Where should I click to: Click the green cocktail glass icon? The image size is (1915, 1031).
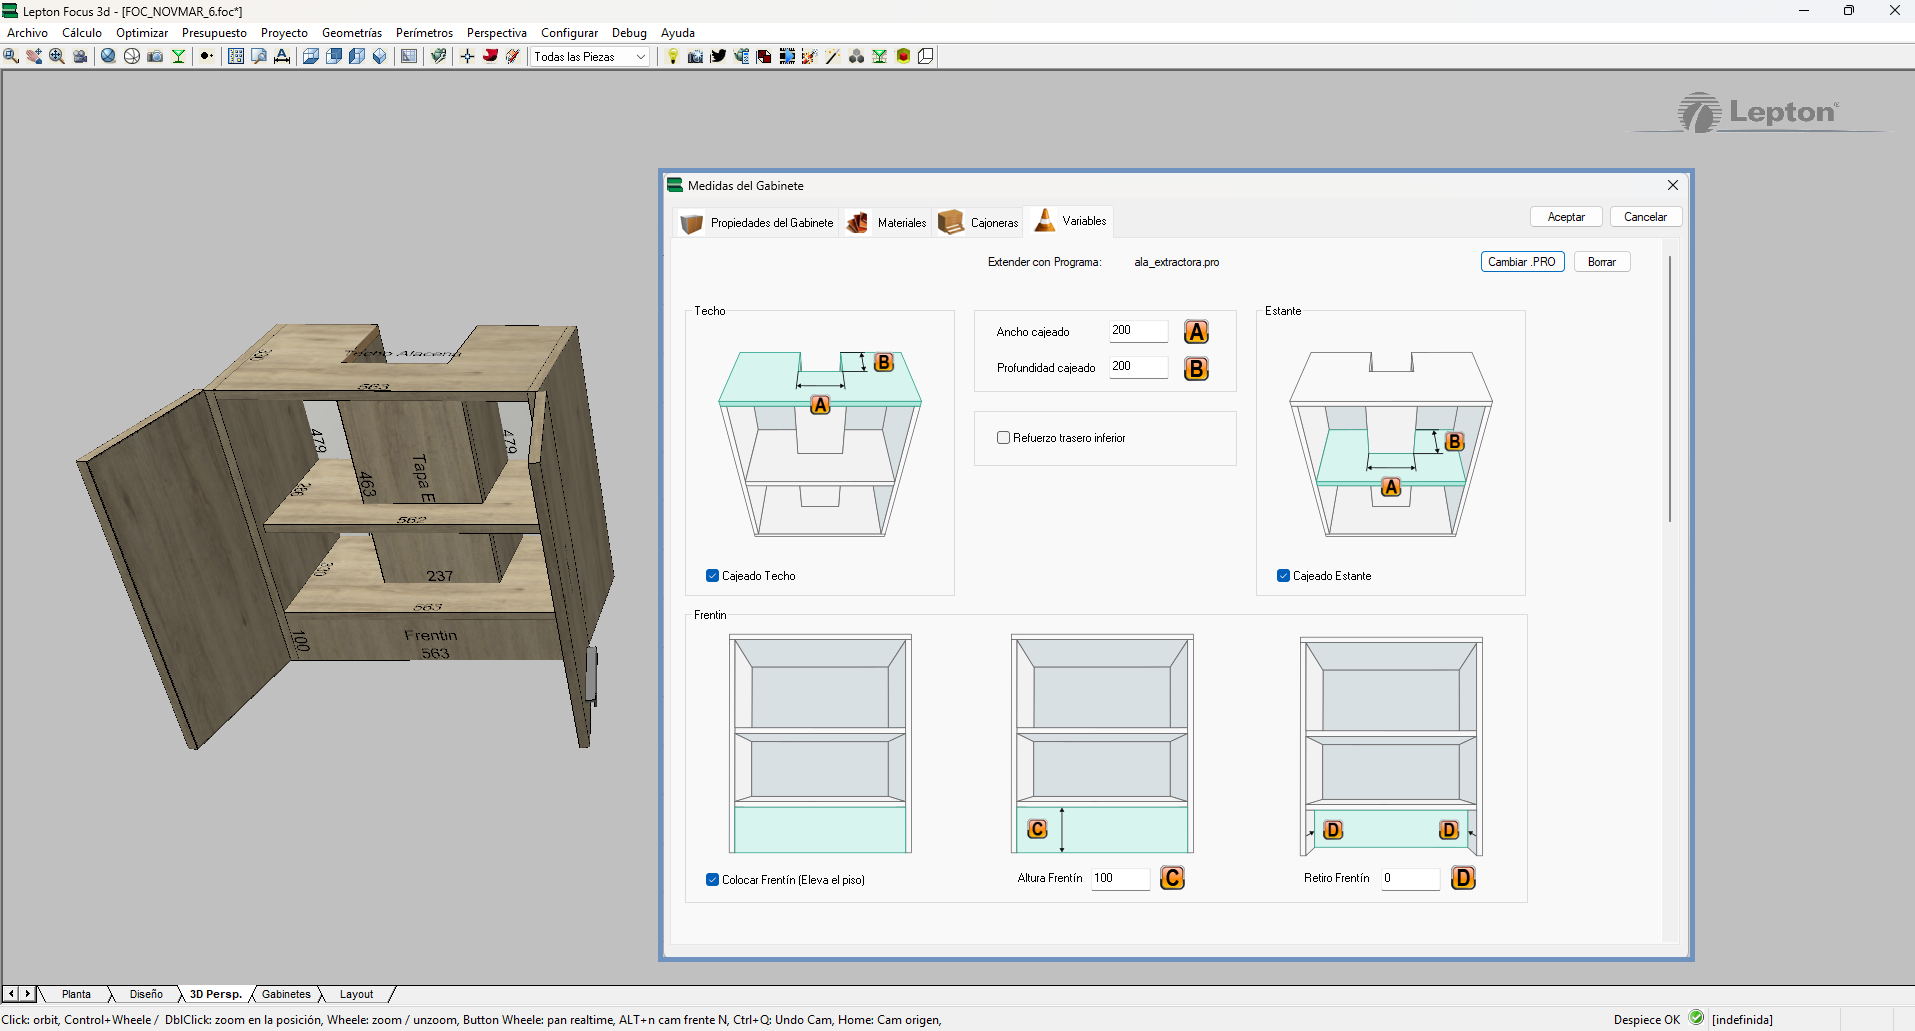[x=178, y=56]
